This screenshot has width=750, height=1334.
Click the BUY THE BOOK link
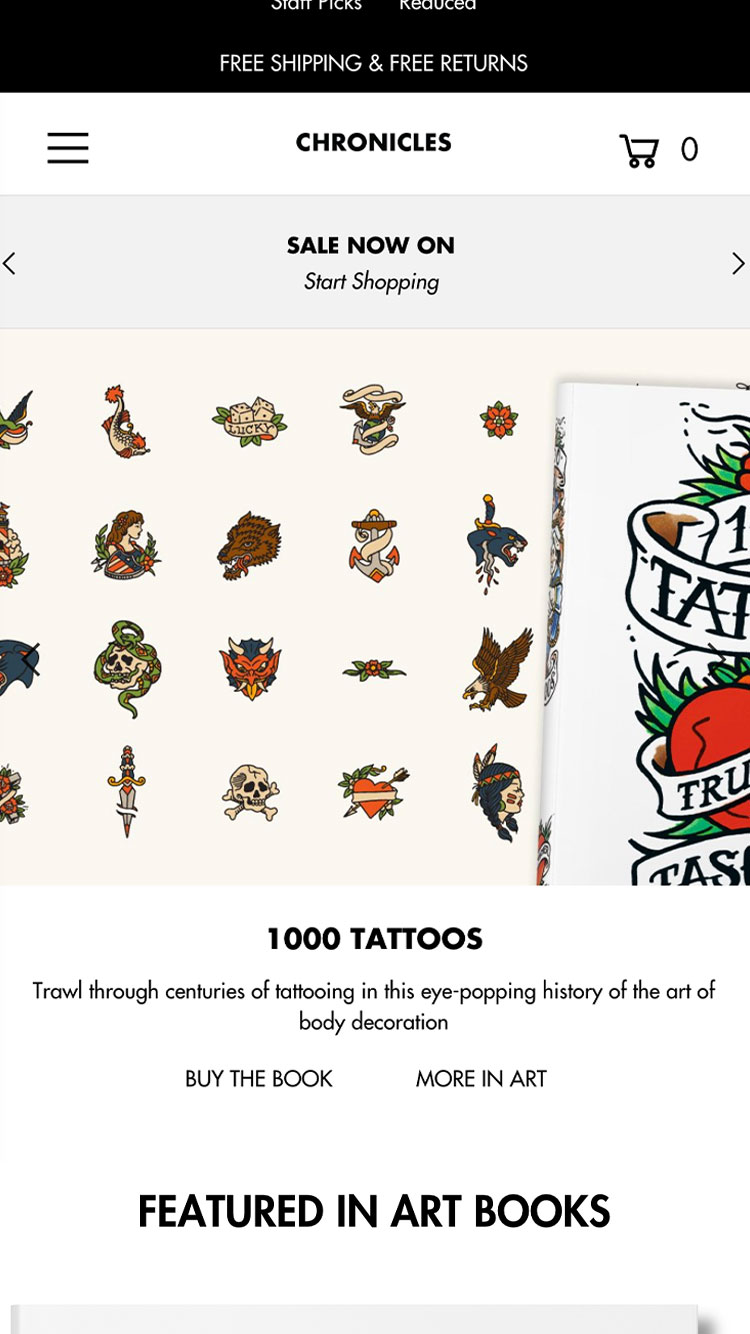click(259, 1078)
